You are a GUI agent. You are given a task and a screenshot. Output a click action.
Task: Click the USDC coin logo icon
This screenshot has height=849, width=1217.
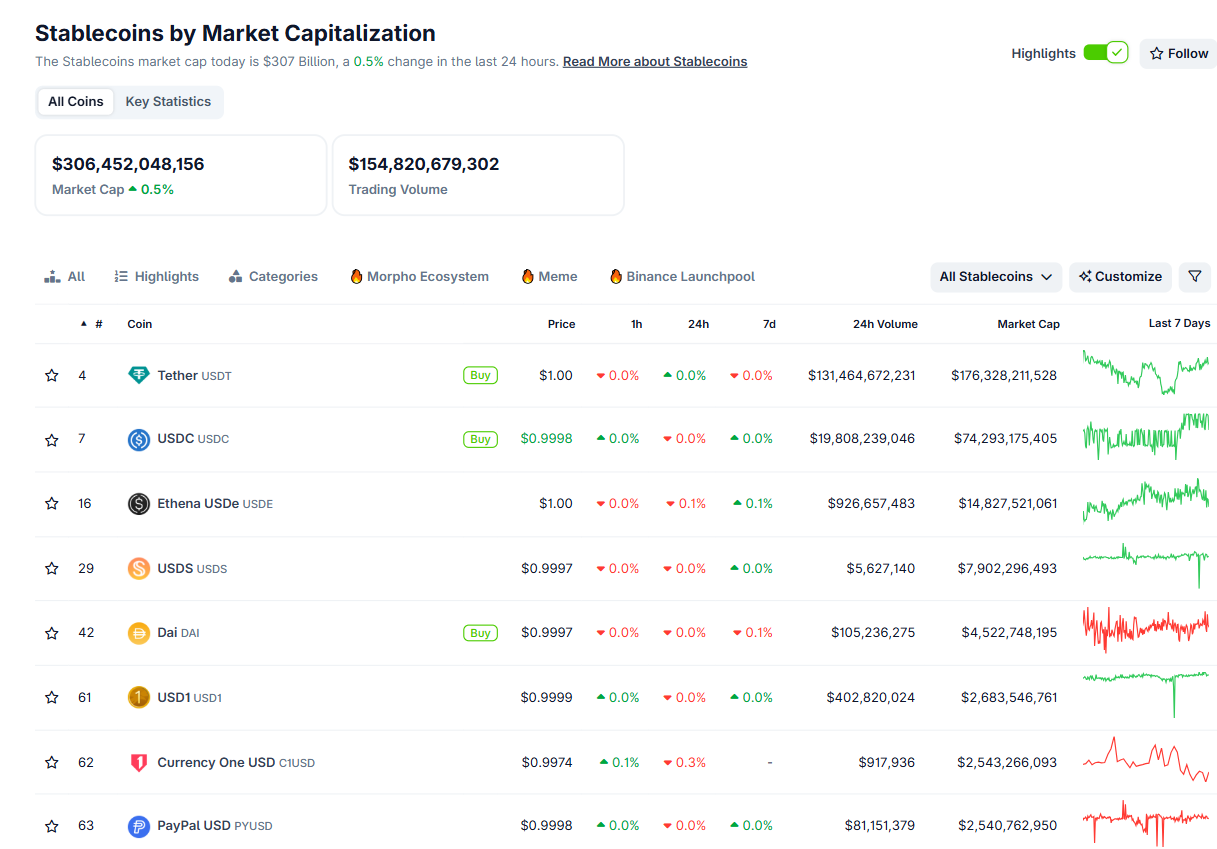139,439
